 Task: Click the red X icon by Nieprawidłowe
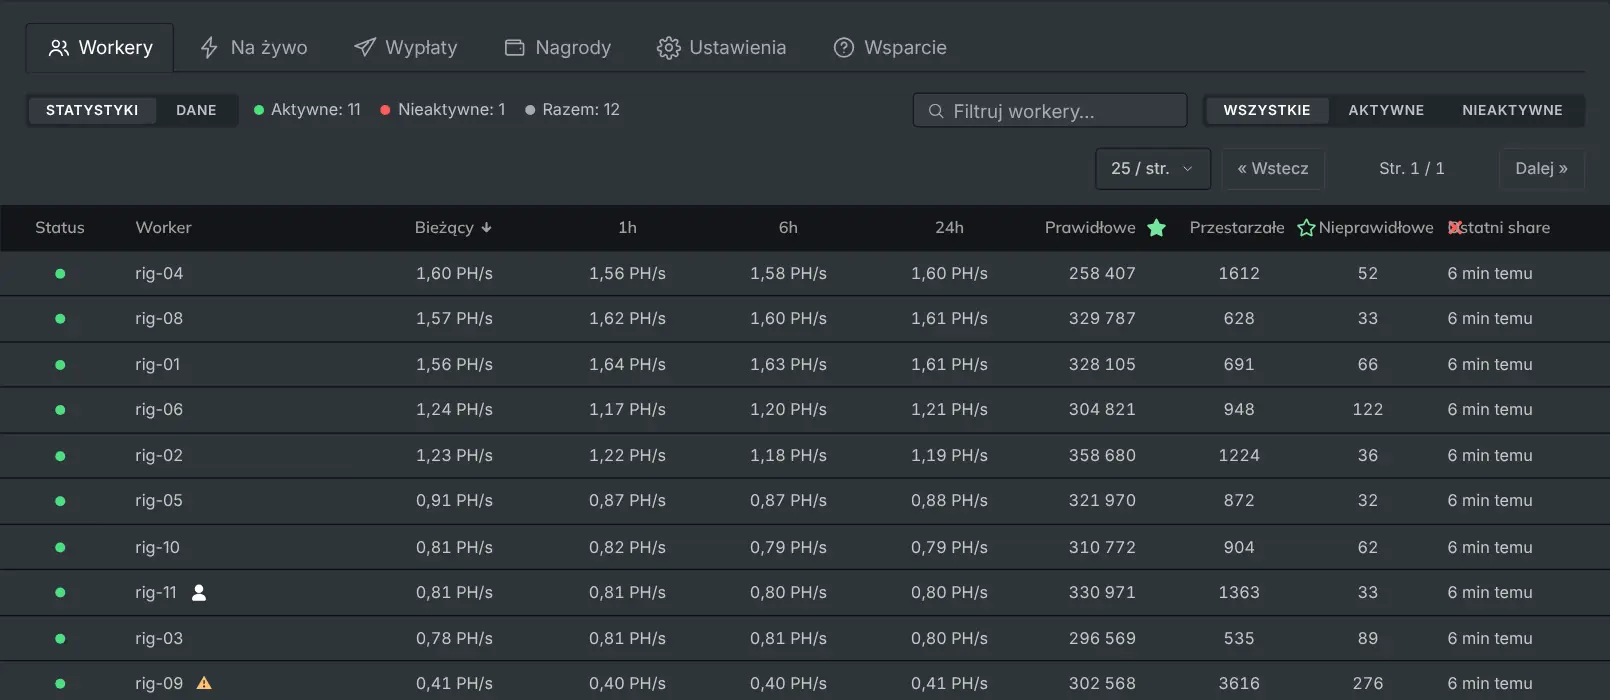tap(1455, 228)
